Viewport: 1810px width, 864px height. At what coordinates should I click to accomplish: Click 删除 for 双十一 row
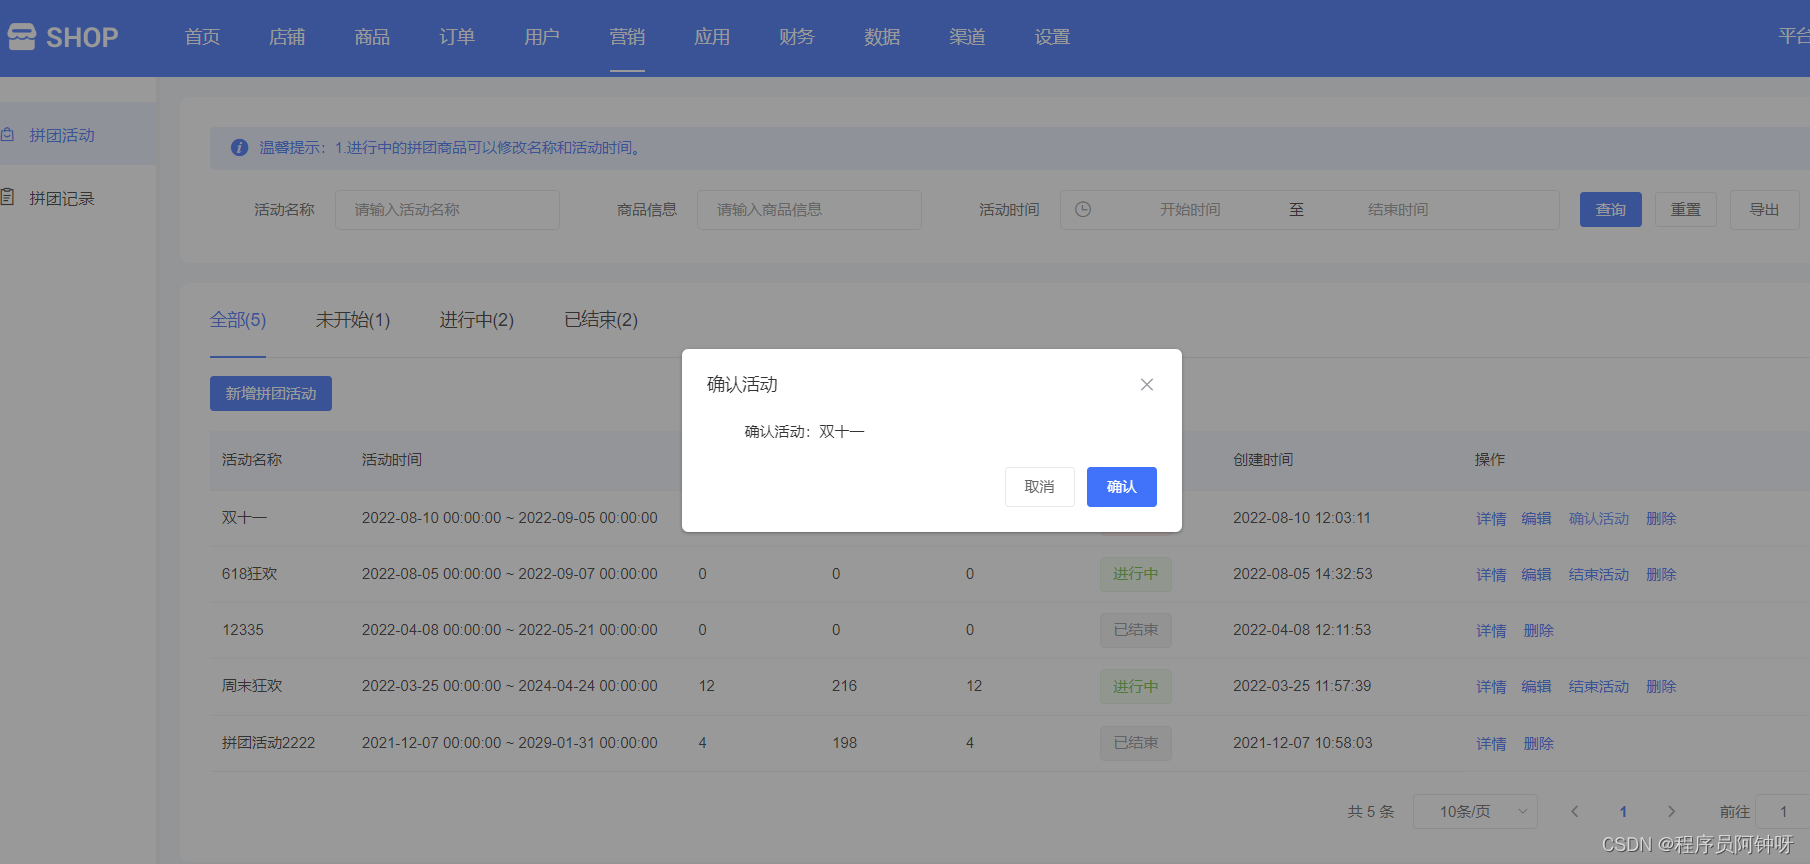[1661, 519]
